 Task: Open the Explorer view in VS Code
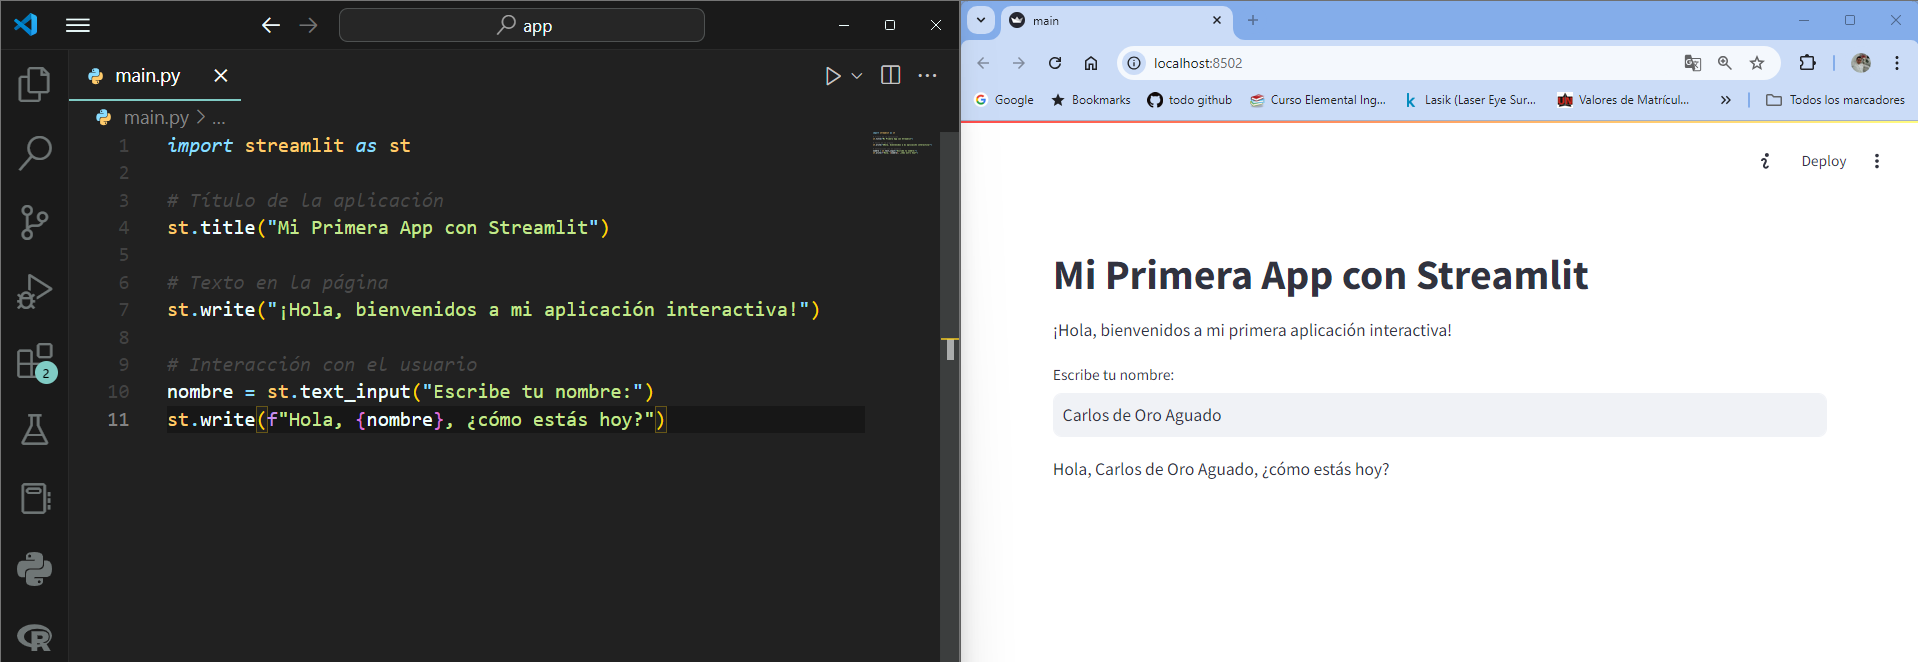[35, 84]
